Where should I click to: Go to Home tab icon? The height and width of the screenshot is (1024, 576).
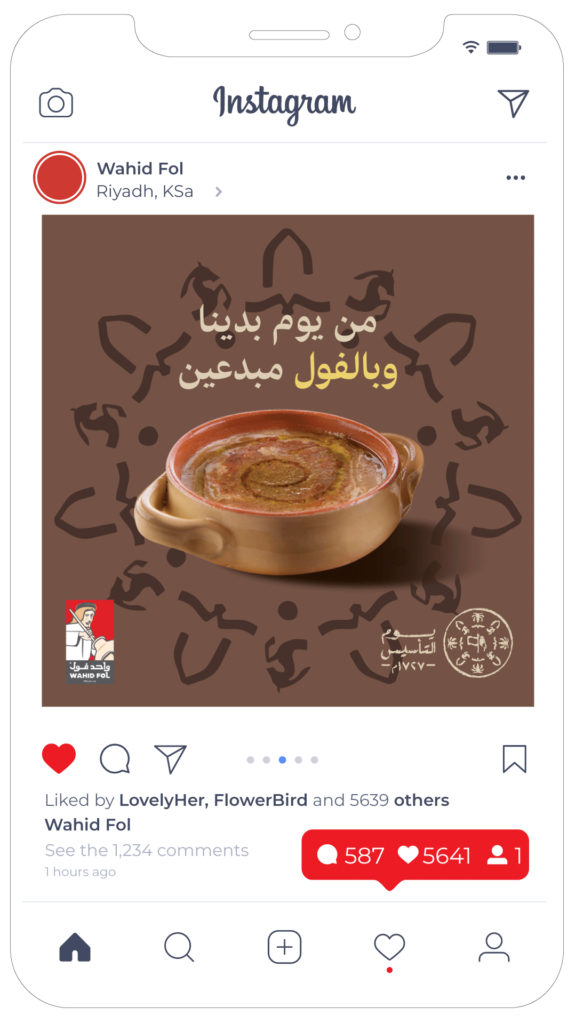click(x=75, y=947)
